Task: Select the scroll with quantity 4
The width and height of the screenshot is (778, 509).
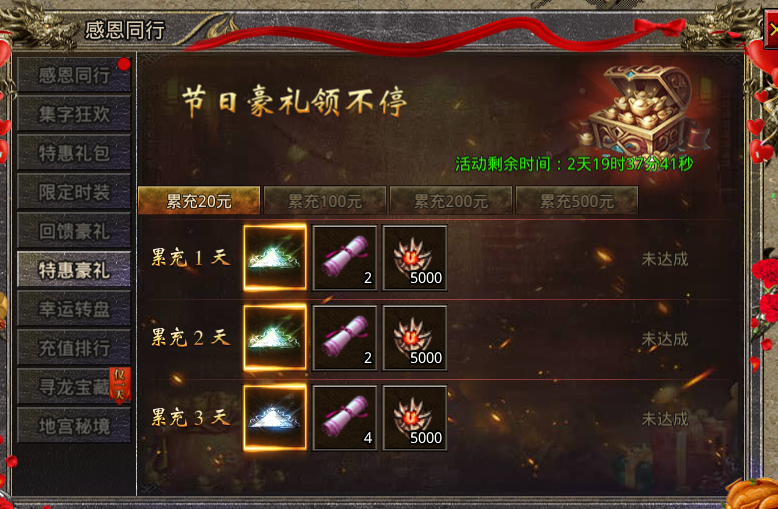Action: click(345, 418)
